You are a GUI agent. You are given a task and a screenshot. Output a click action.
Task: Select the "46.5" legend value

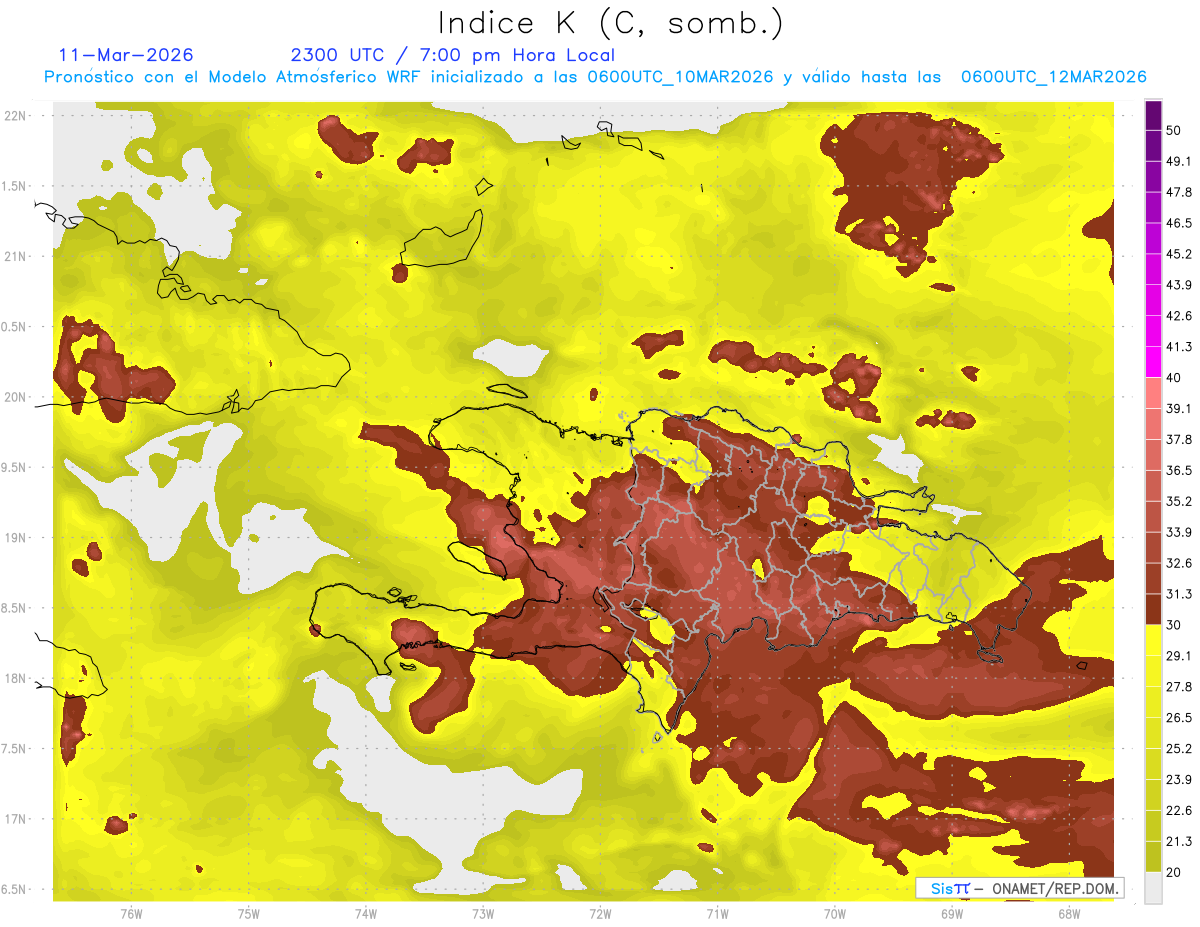pyautogui.click(x=1179, y=224)
